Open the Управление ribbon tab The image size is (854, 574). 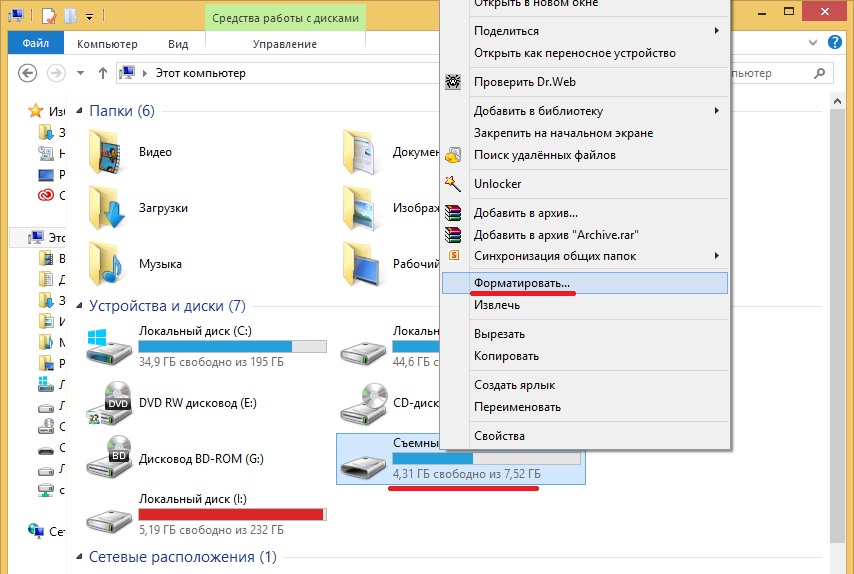pyautogui.click(x=285, y=44)
